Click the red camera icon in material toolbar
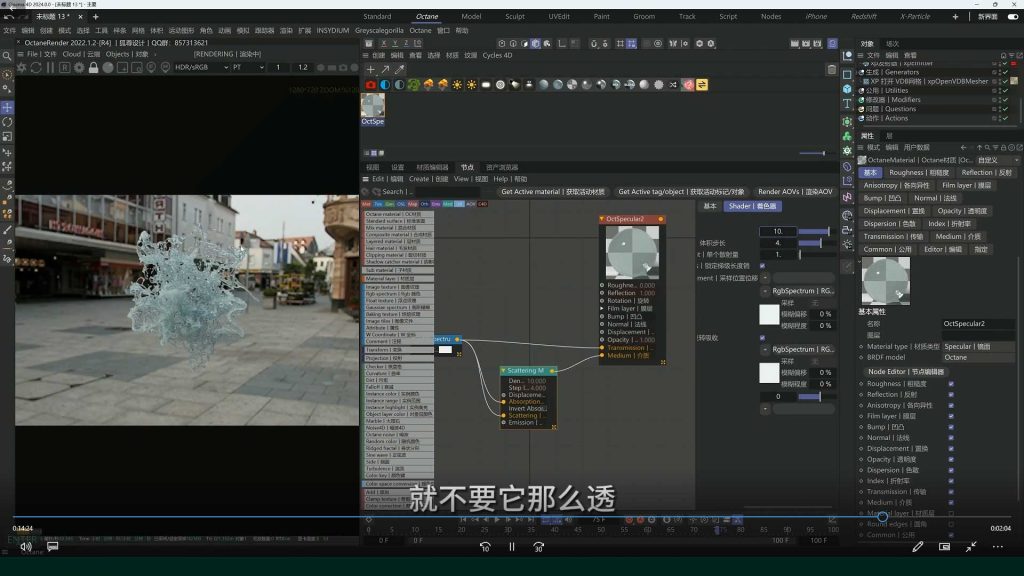 coord(370,85)
